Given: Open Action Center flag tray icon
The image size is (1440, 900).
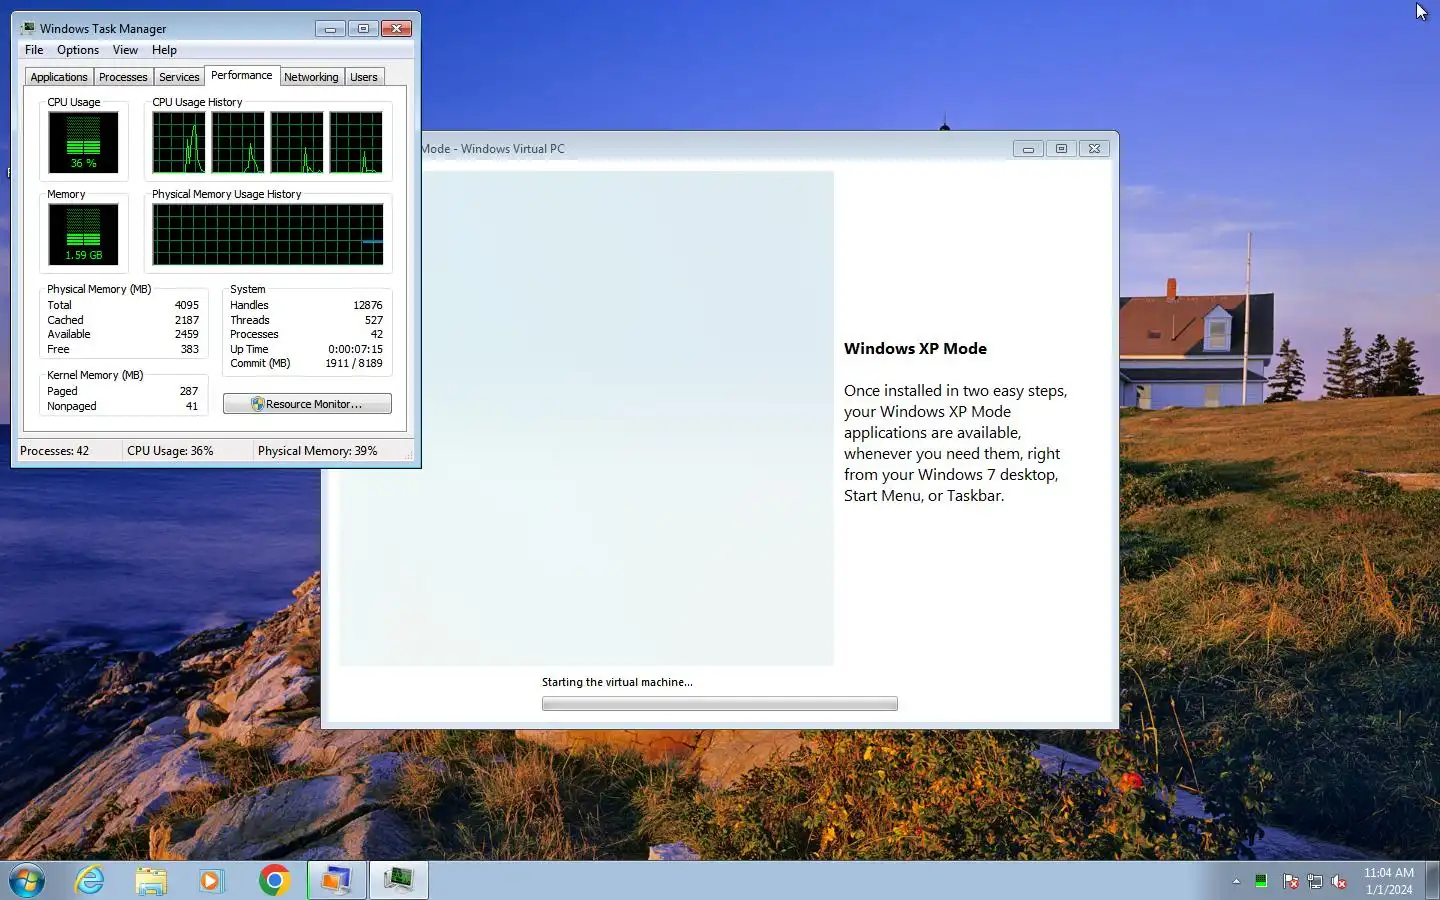Looking at the screenshot, I should 1290,881.
